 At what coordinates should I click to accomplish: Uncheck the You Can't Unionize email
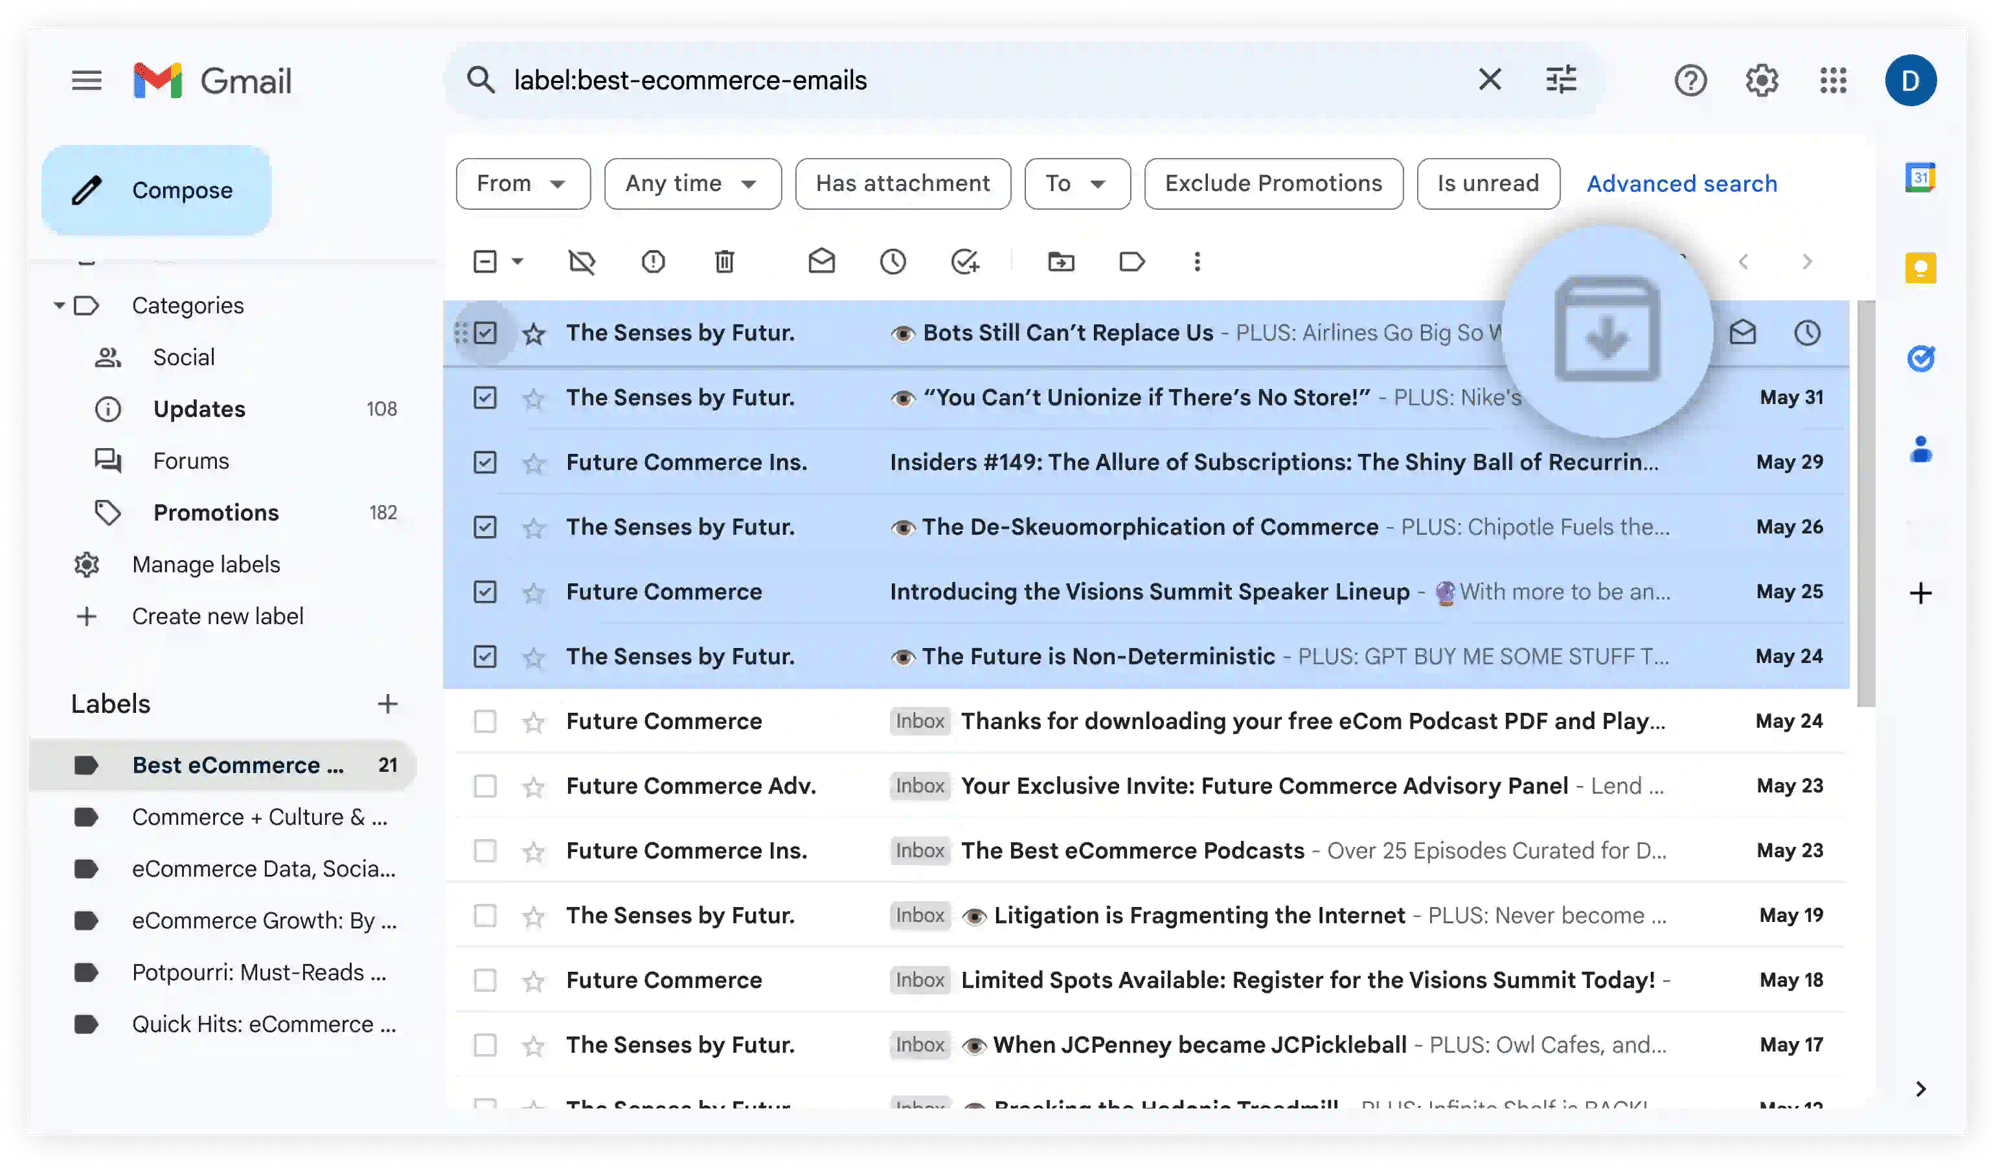(485, 398)
